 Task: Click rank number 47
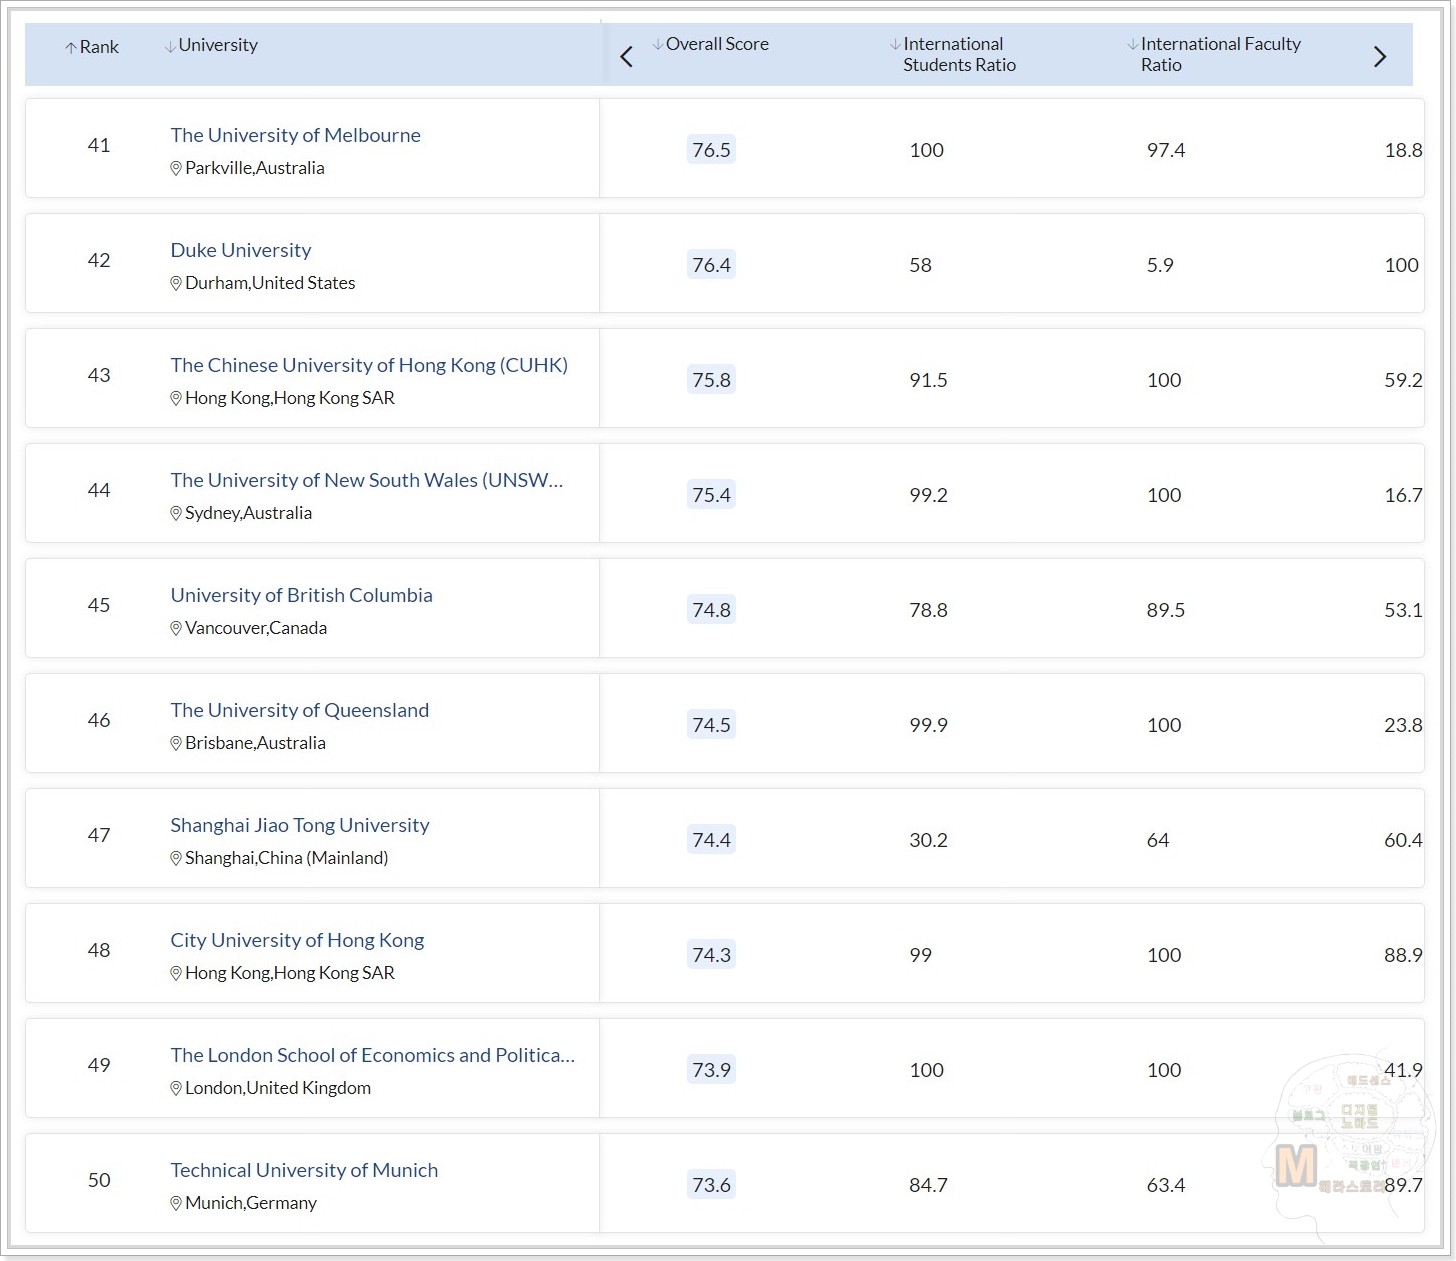point(99,835)
